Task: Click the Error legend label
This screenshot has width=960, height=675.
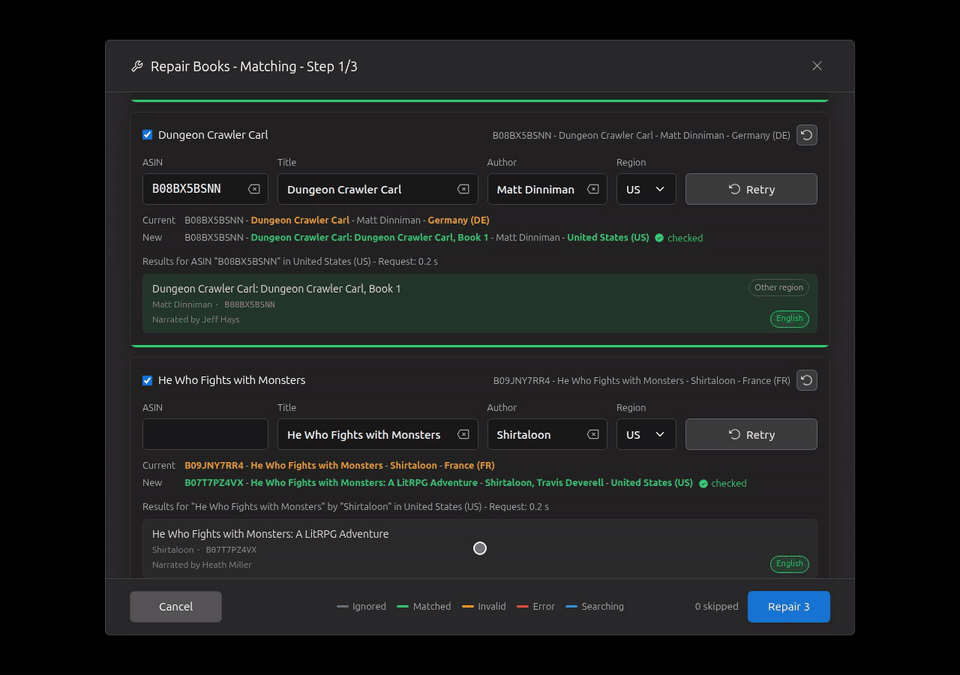Action: click(544, 606)
